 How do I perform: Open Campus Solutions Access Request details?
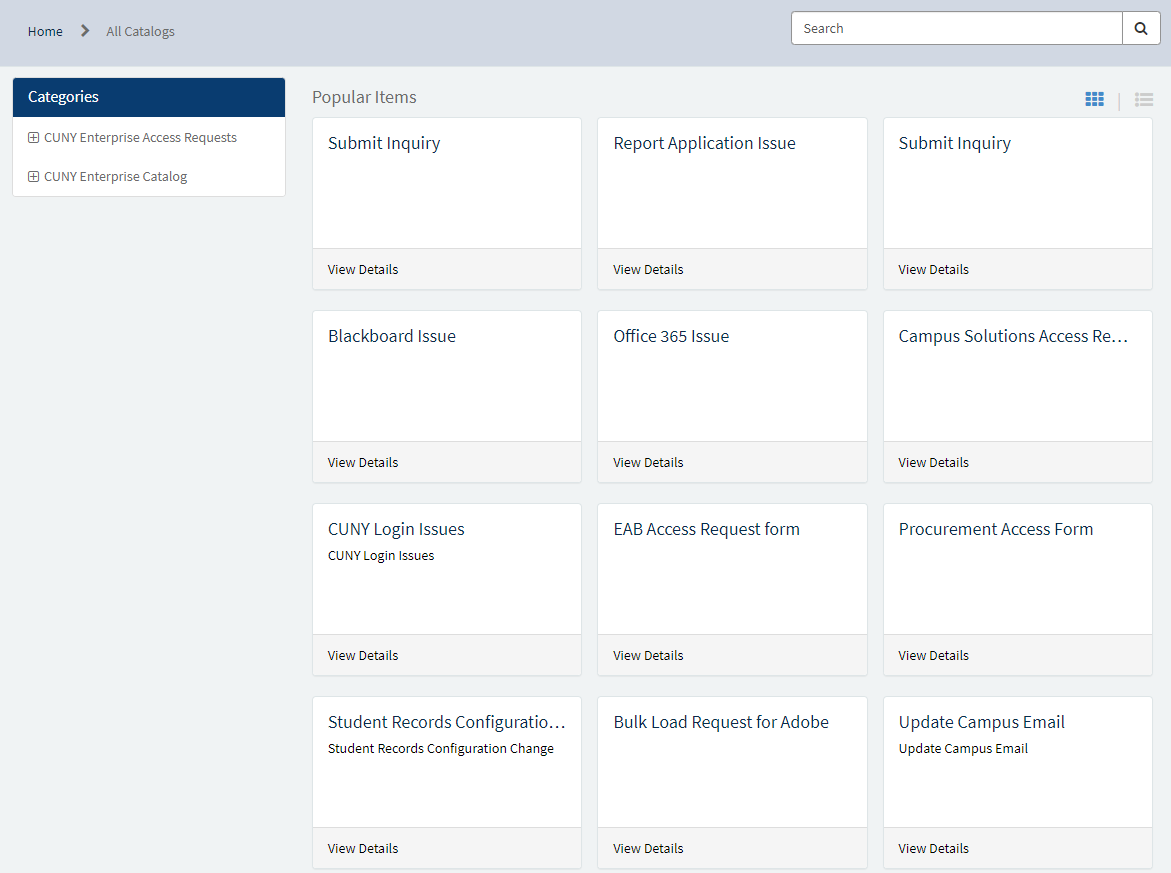[933, 462]
